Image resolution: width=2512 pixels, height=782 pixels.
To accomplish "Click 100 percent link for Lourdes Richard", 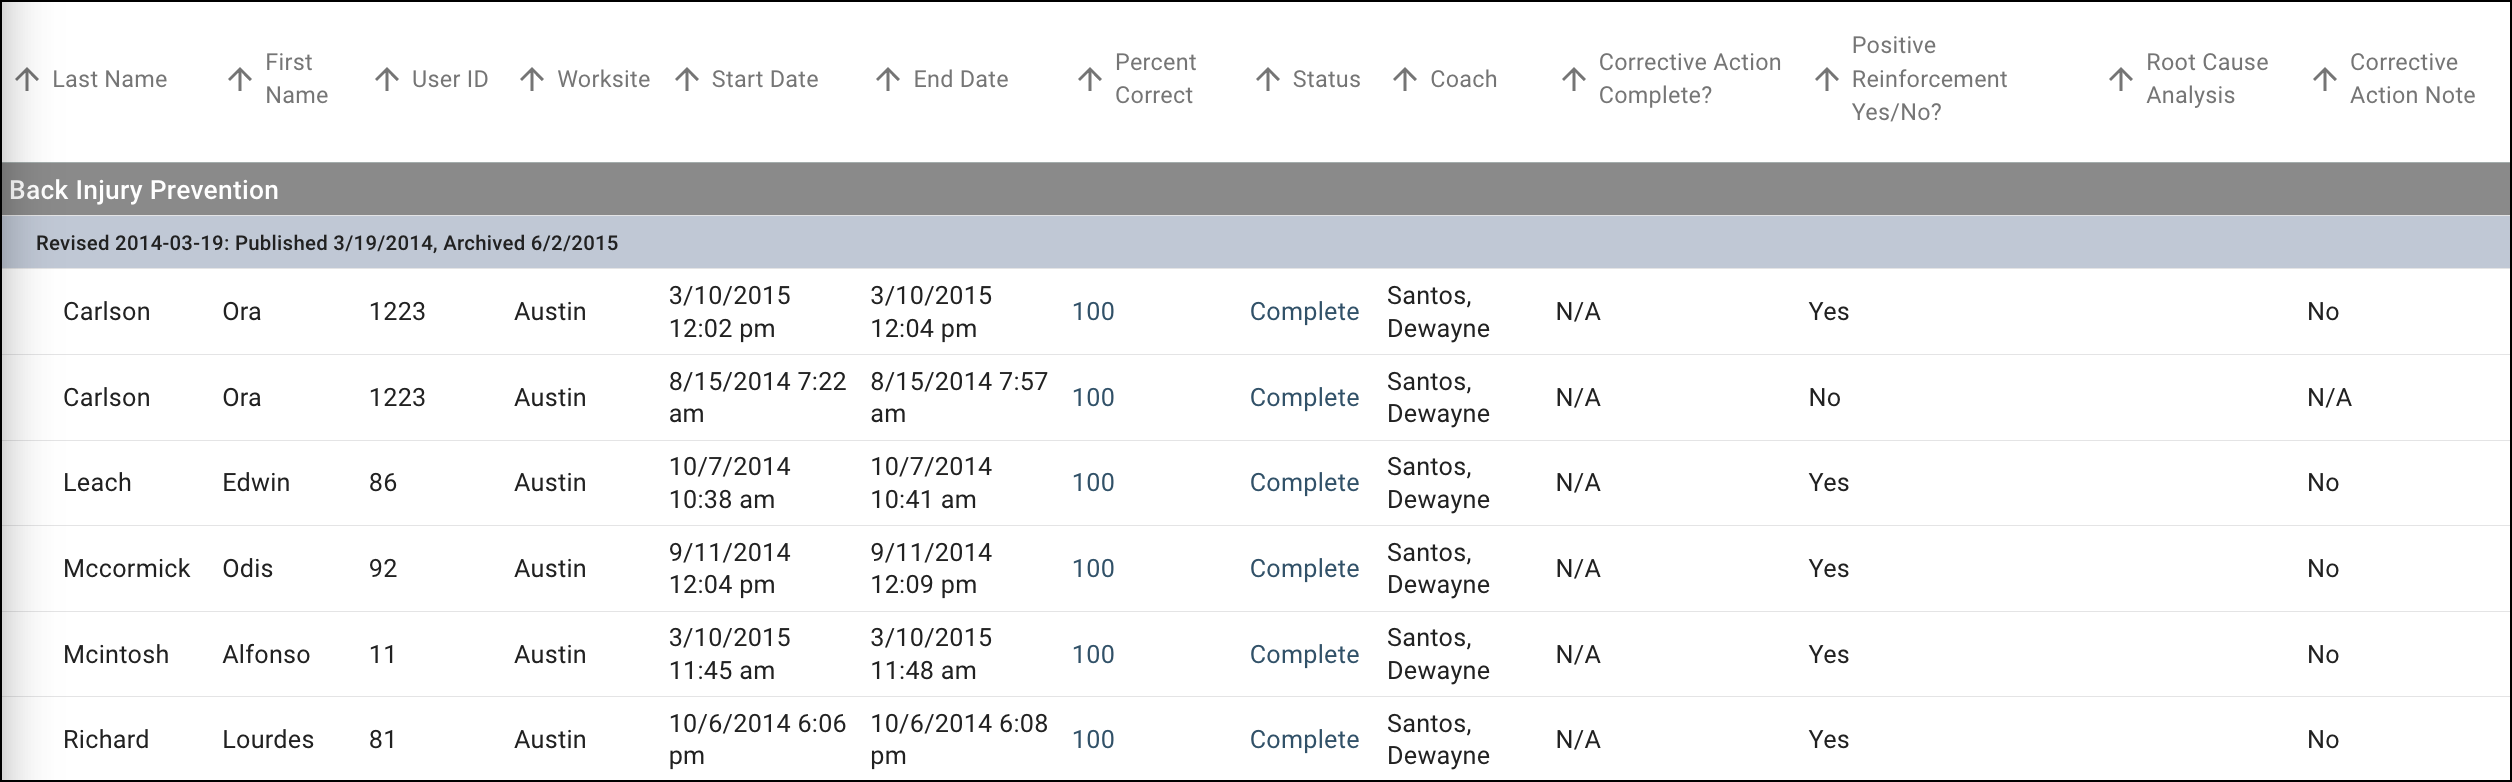I will click(x=1093, y=740).
